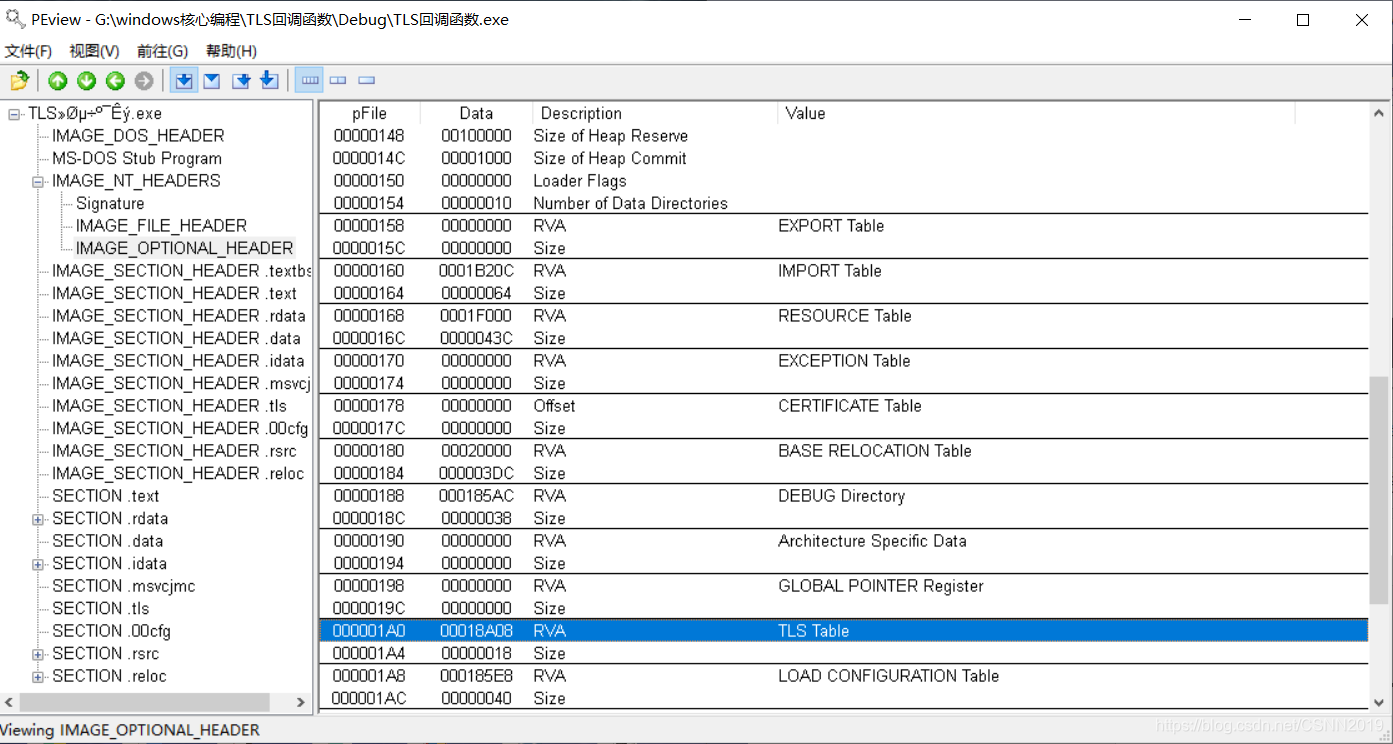Collapse the IMAGE_NT_HEADERS node

pos(38,182)
